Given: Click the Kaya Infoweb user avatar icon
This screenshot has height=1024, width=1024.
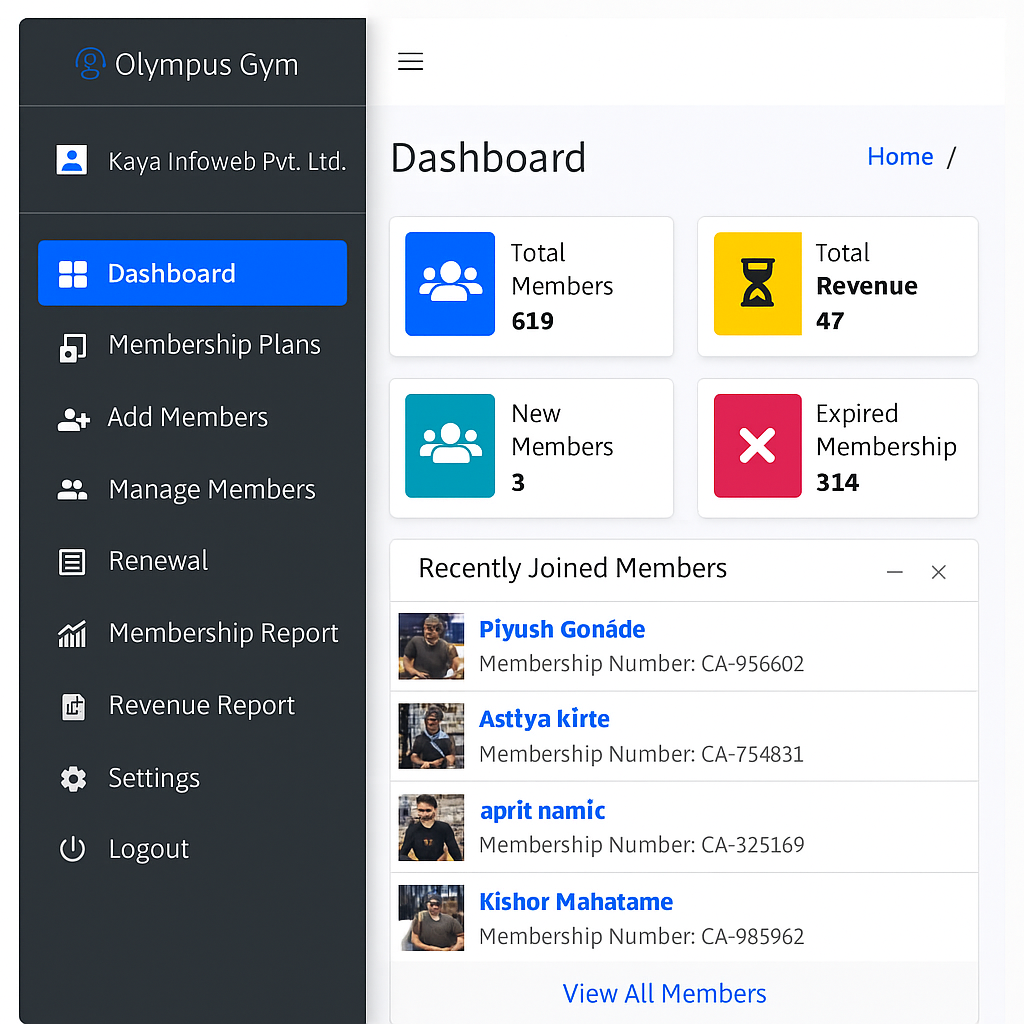Looking at the screenshot, I should coord(72,160).
